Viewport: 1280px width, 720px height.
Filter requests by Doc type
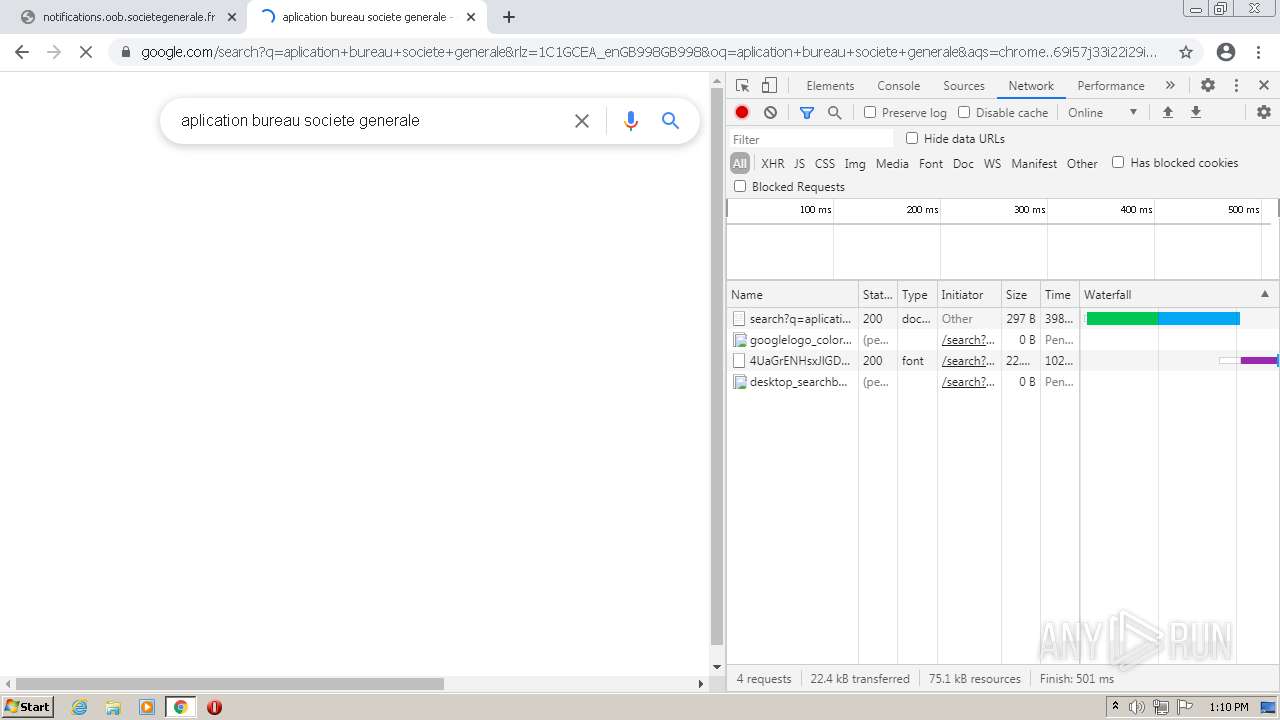963,164
